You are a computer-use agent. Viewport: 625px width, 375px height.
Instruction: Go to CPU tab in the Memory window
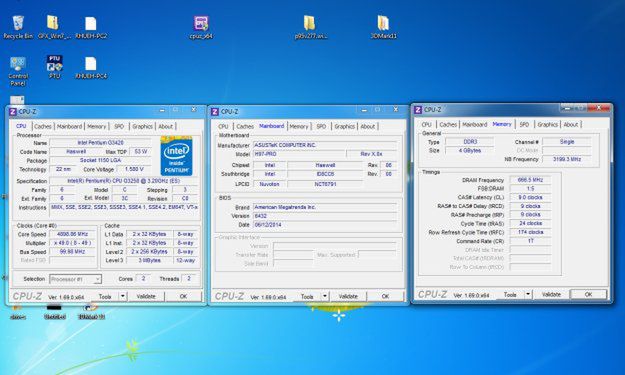coord(426,125)
